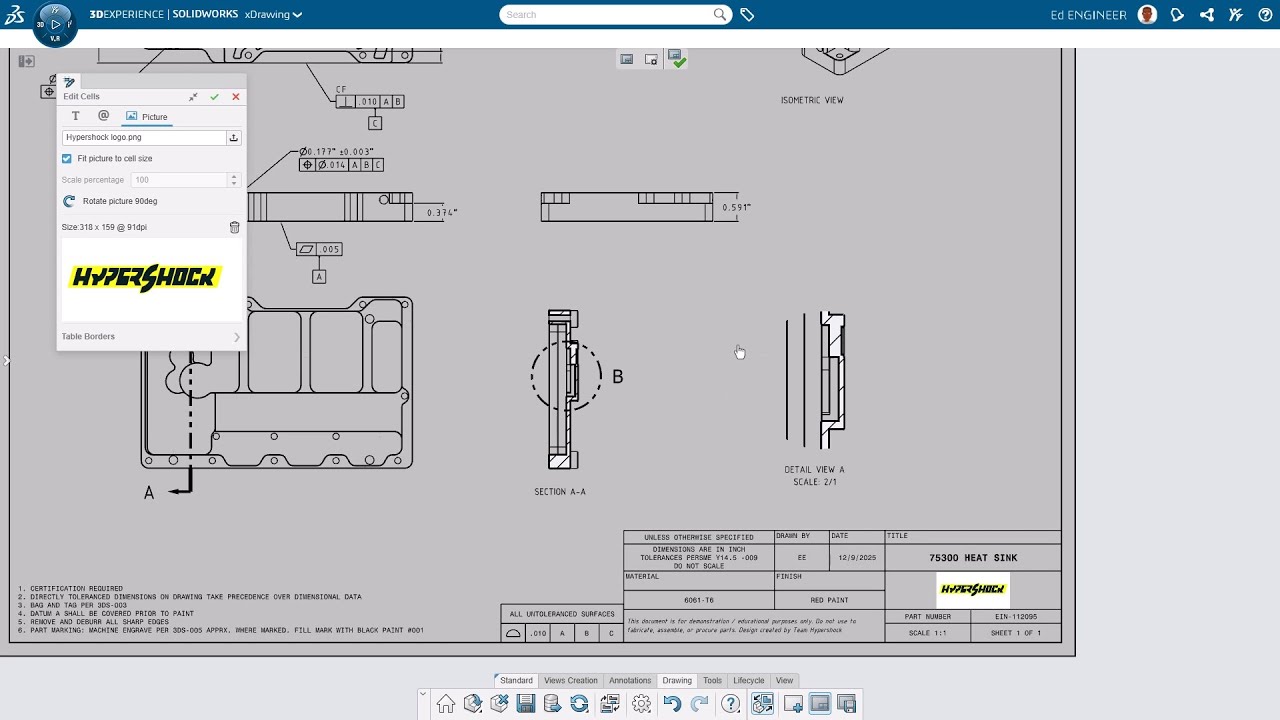Click the search magnifier icon
Screen dimensions: 1280x720
pos(720,15)
